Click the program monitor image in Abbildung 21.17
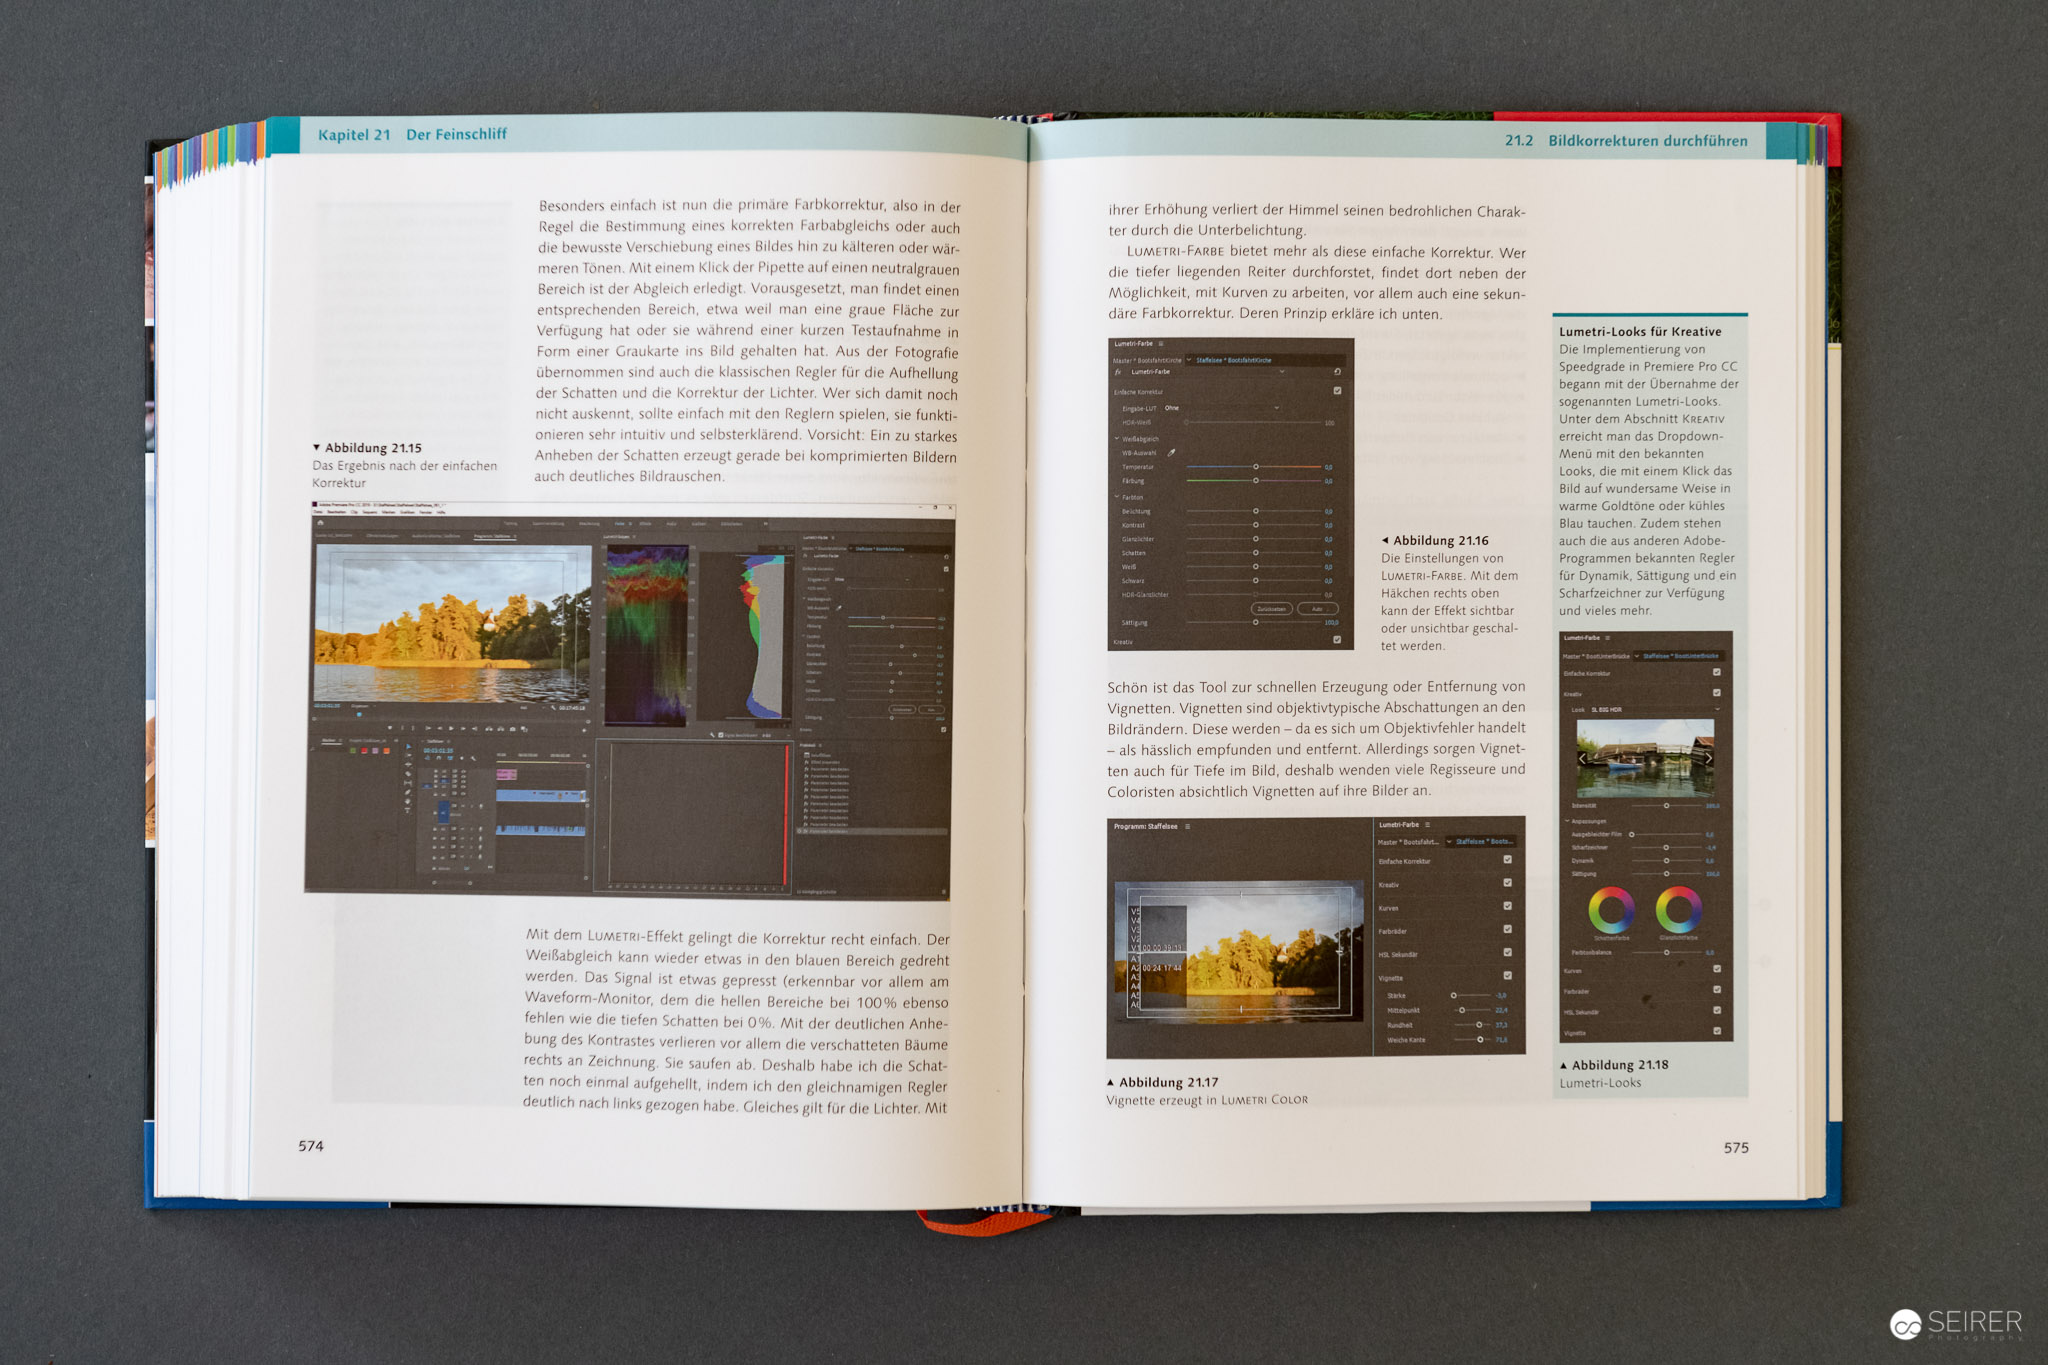 tap(1239, 951)
